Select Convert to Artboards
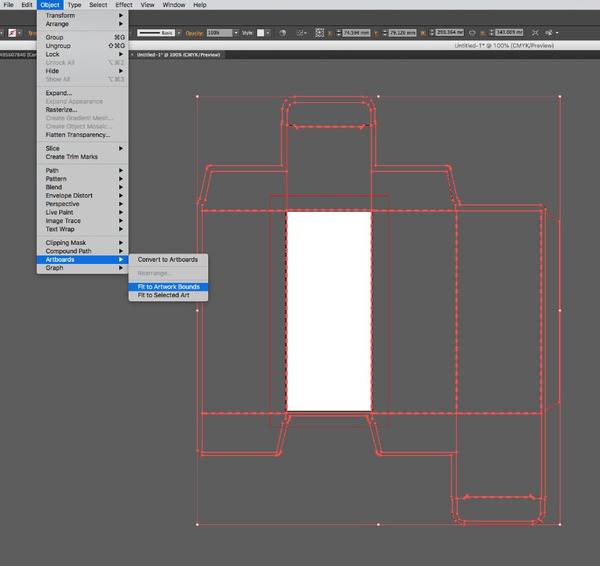Viewport: 600px width, 566px height. click(167, 260)
